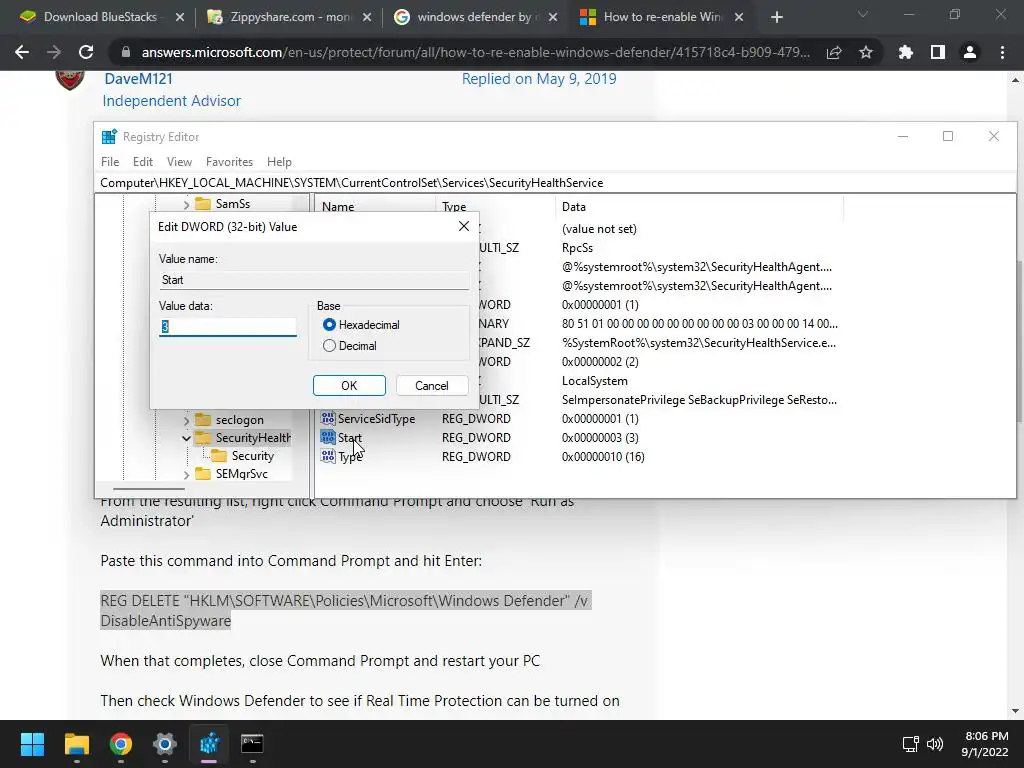Screen dimensions: 1024x768
Task: Bookmark this page with the star
Action: (866, 52)
